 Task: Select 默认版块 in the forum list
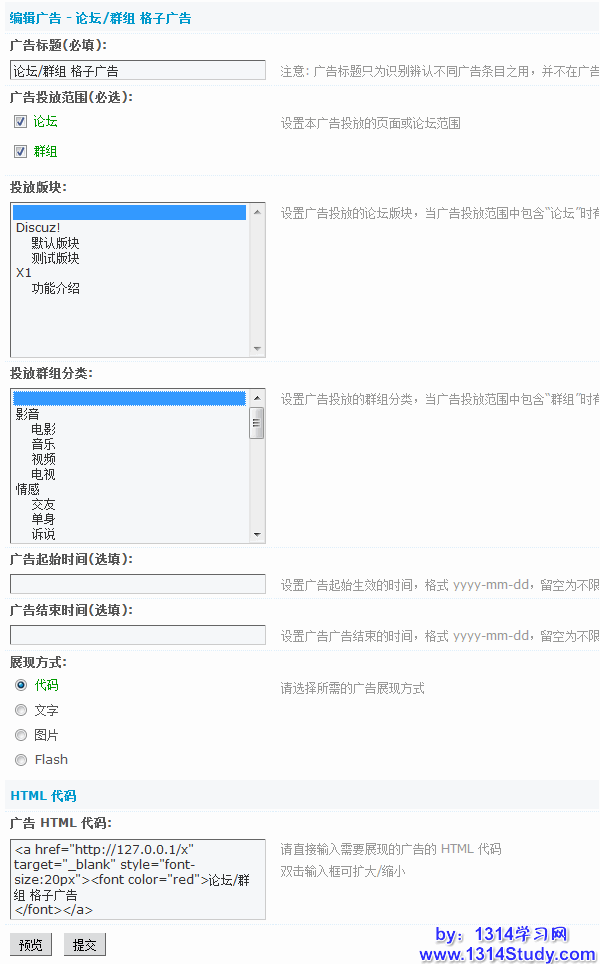55,243
